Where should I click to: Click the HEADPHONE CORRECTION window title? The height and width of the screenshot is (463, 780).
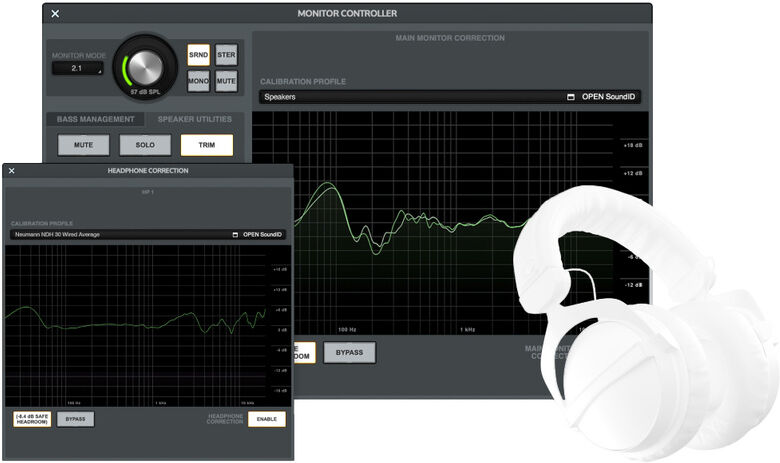(148, 171)
